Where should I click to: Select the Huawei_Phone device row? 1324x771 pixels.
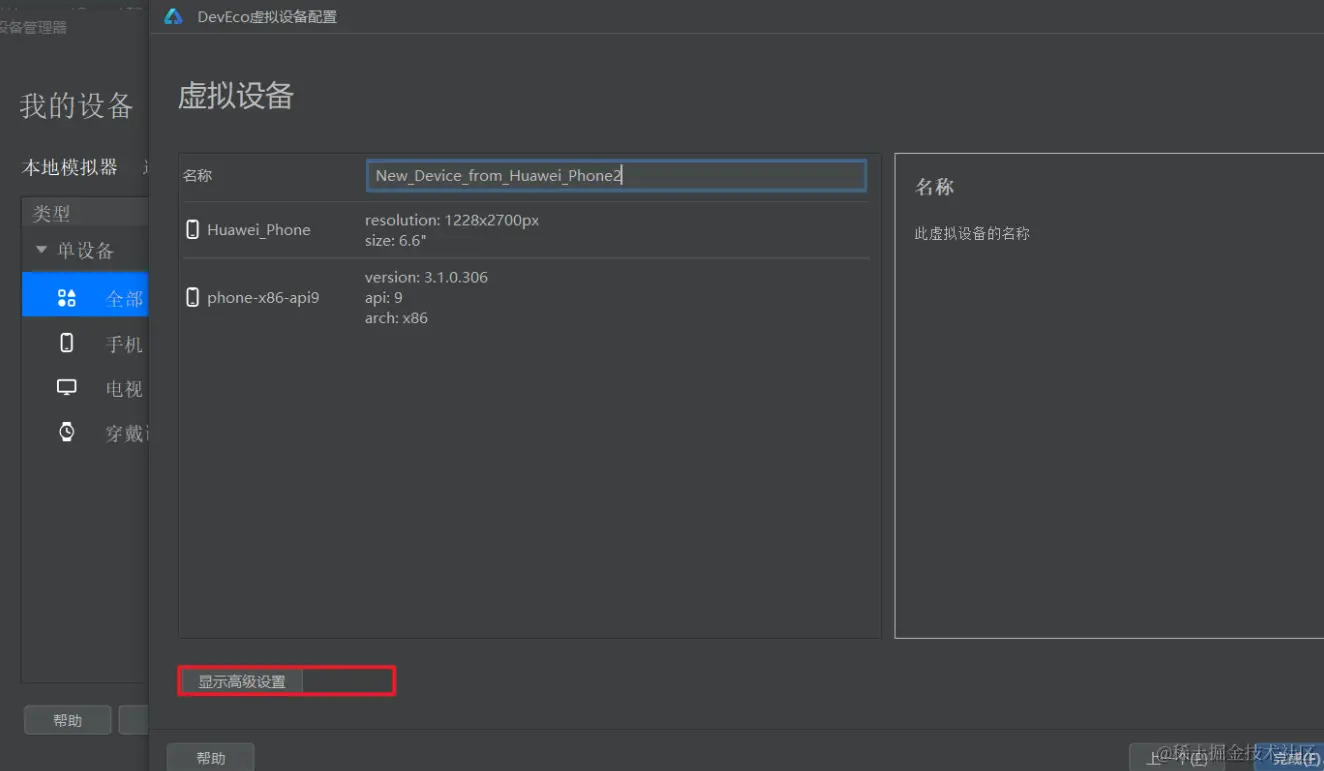point(525,230)
